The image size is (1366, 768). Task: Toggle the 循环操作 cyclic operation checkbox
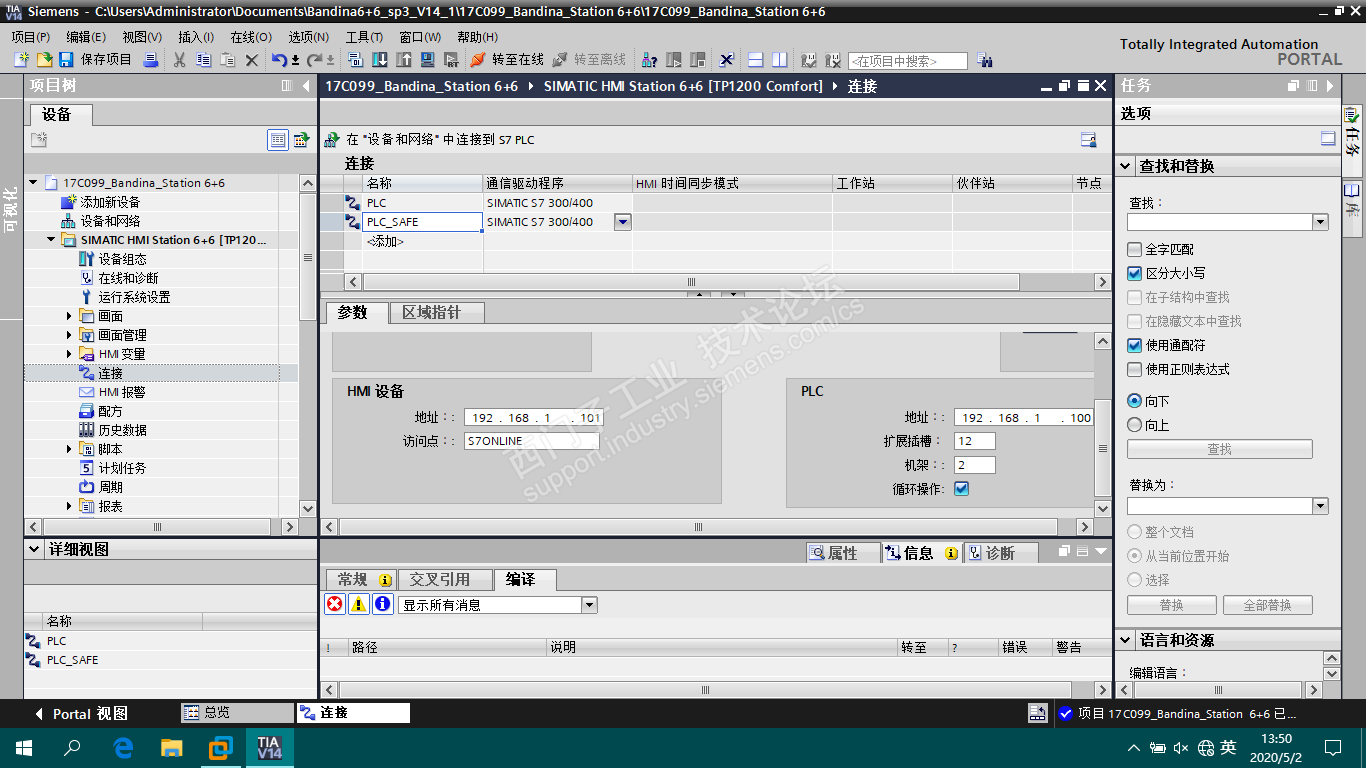[961, 489]
